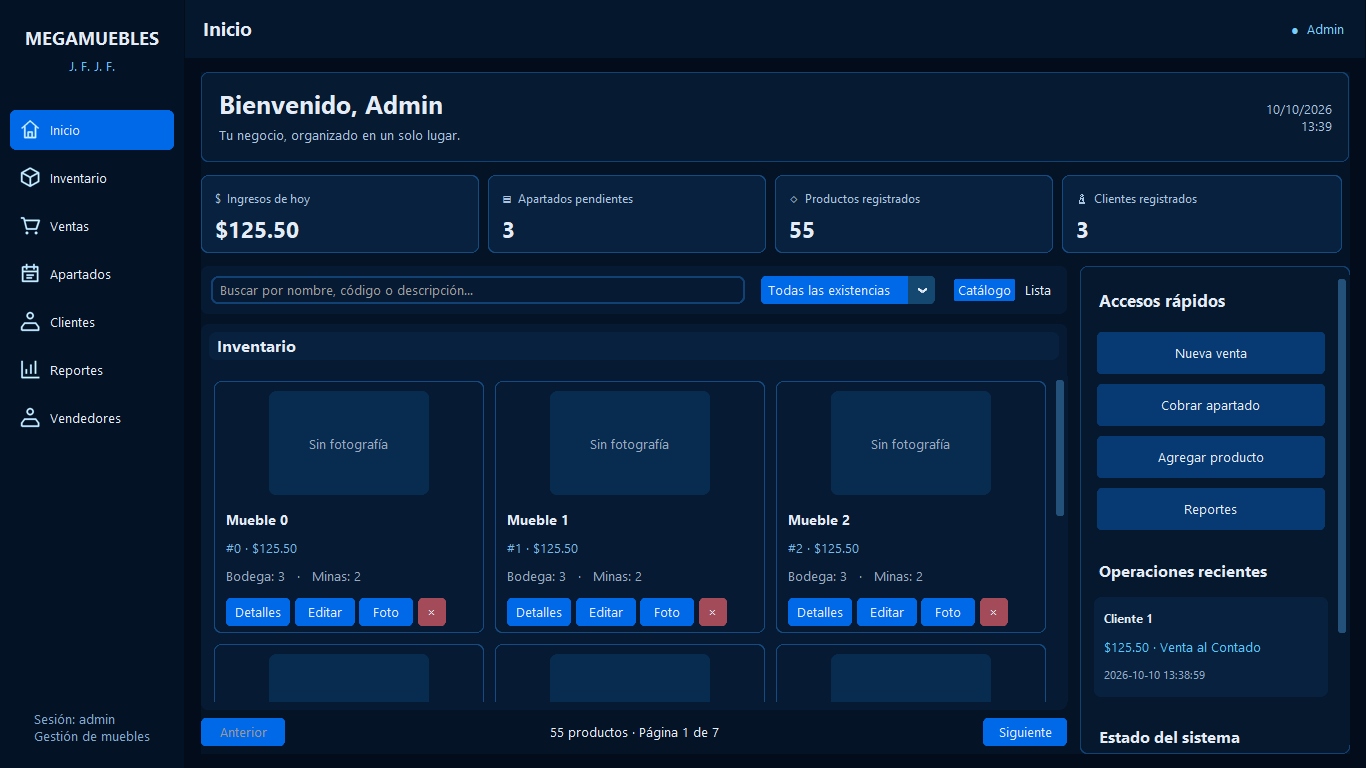Click the Apartados calendar icon
Screen dimensions: 1366x768
point(30,274)
